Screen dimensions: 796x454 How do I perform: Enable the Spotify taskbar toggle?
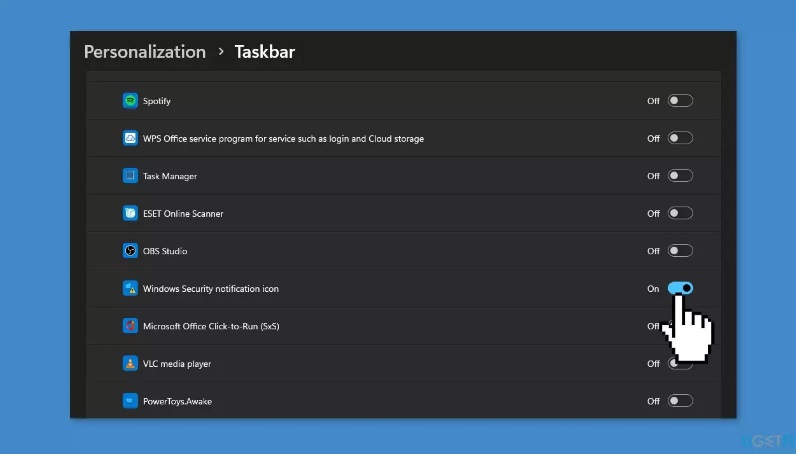pos(680,101)
